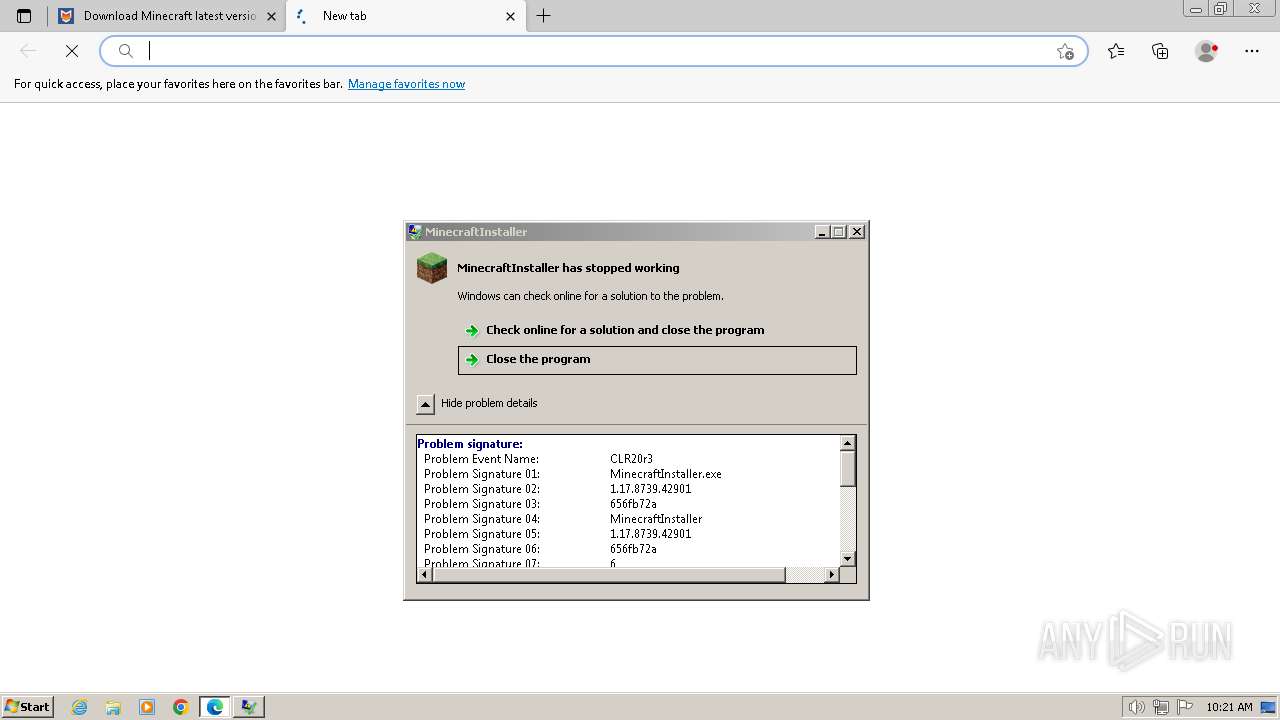The image size is (1280, 720).
Task: Stop loading the page
Action: [x=72, y=51]
